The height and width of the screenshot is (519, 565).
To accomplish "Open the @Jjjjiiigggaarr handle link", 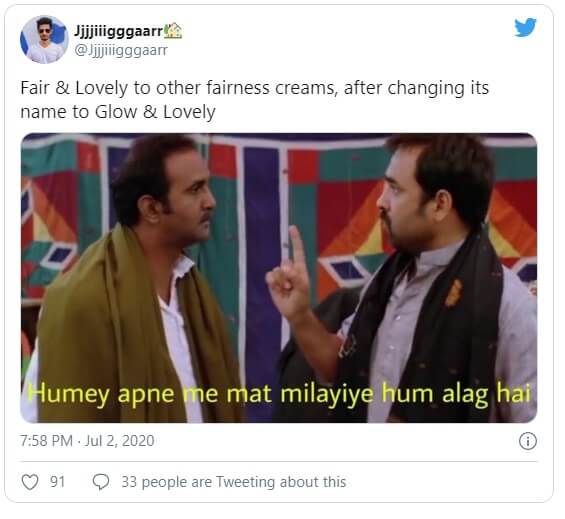I will (x=121, y=50).
